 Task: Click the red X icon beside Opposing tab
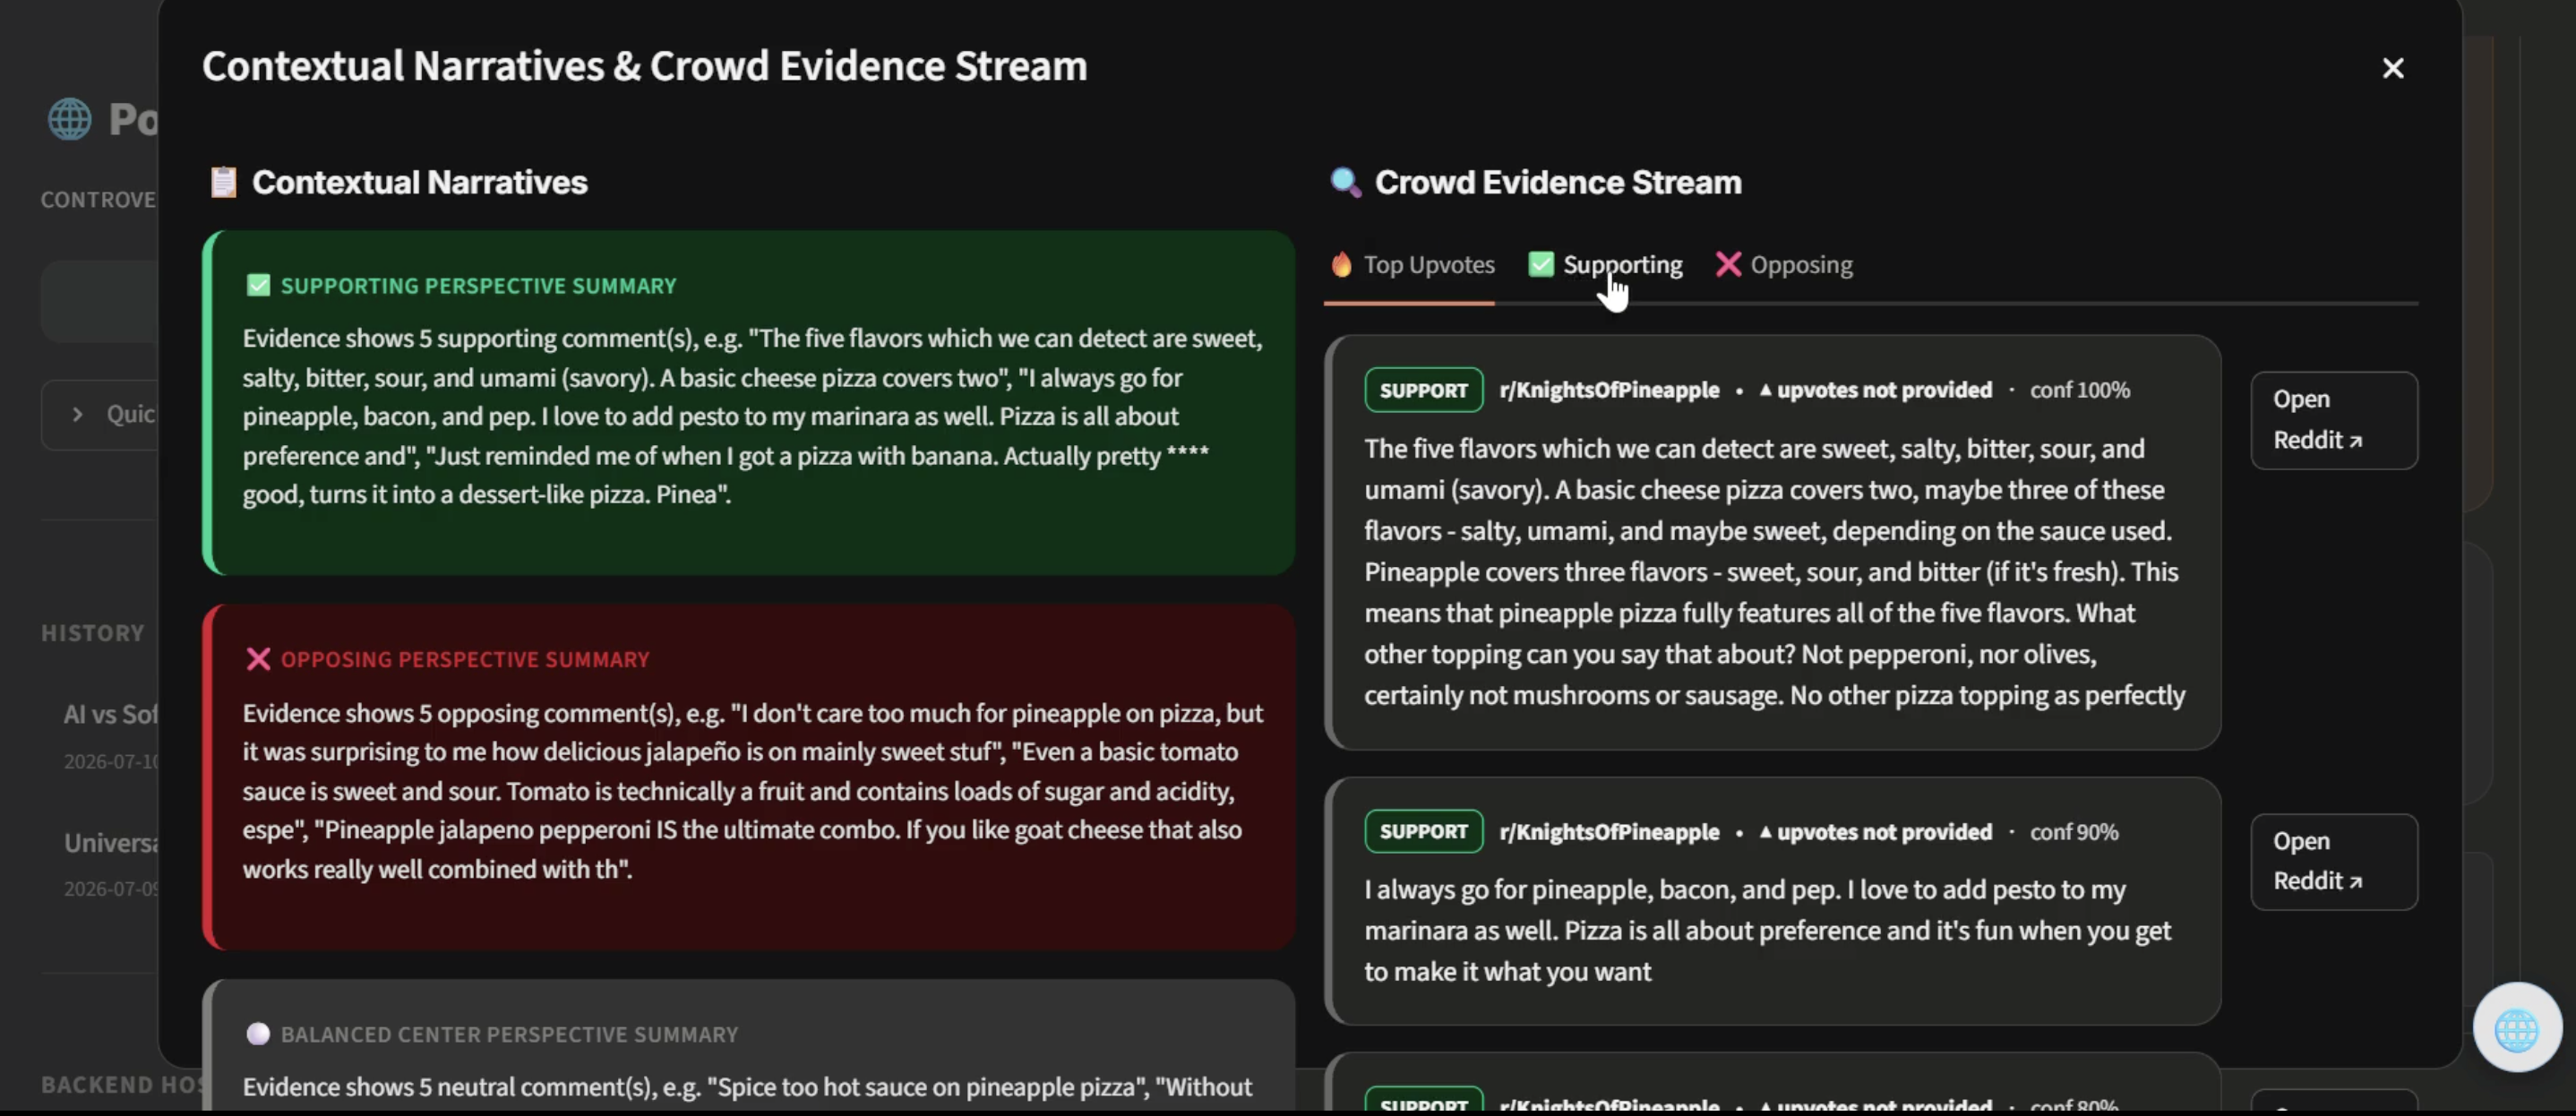[x=1727, y=264]
